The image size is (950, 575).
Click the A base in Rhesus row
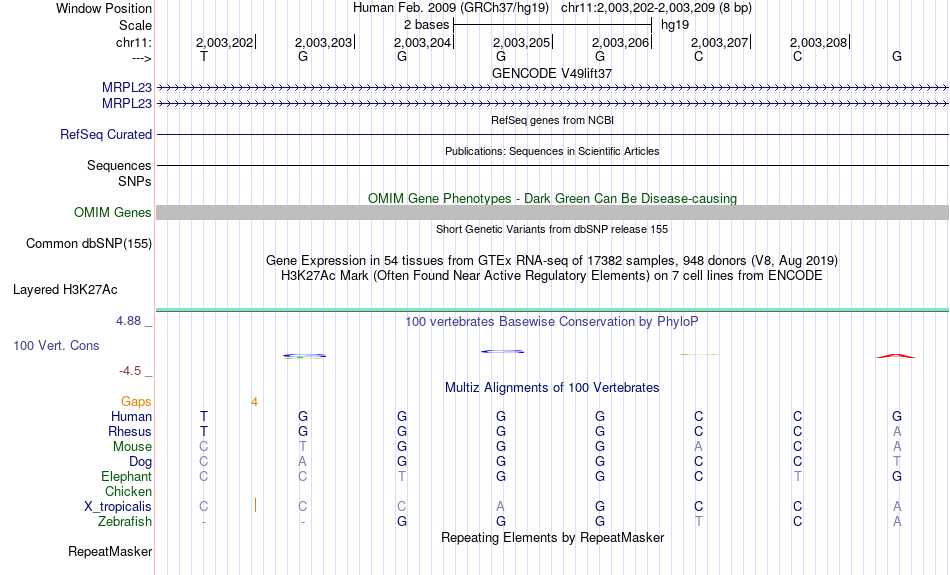pyautogui.click(x=897, y=431)
